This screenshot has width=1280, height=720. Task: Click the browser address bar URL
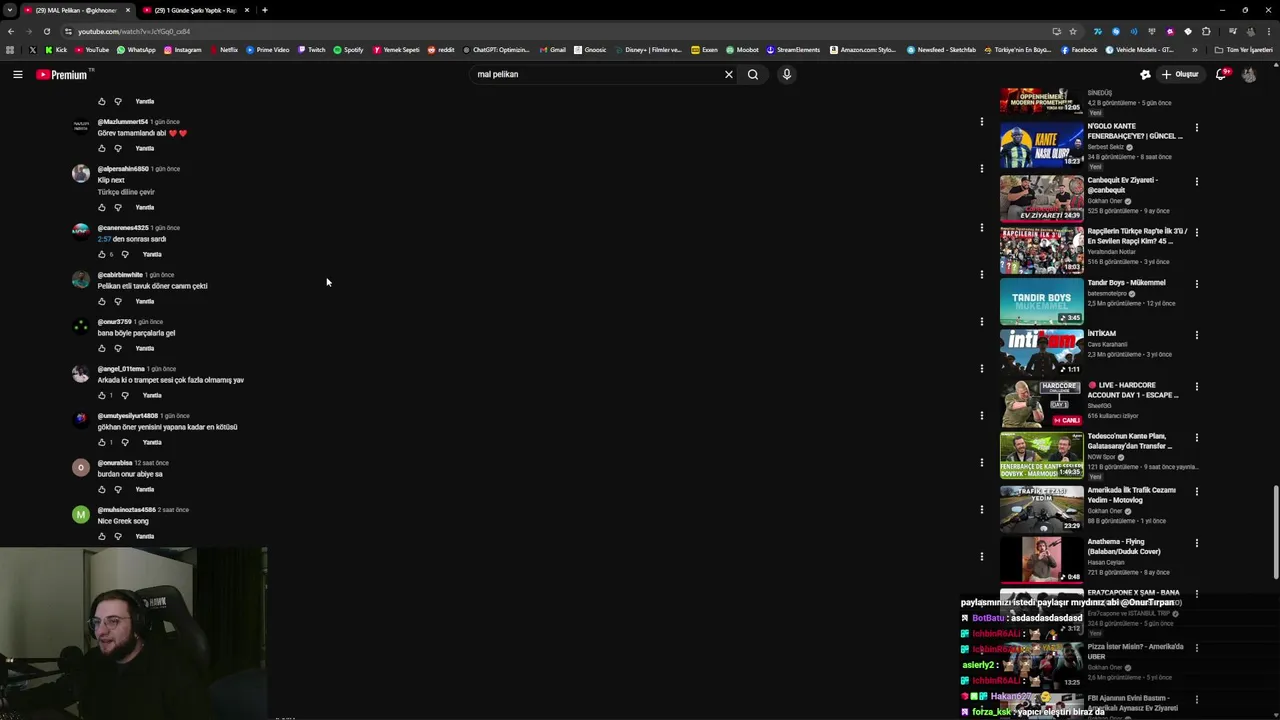[134, 31]
